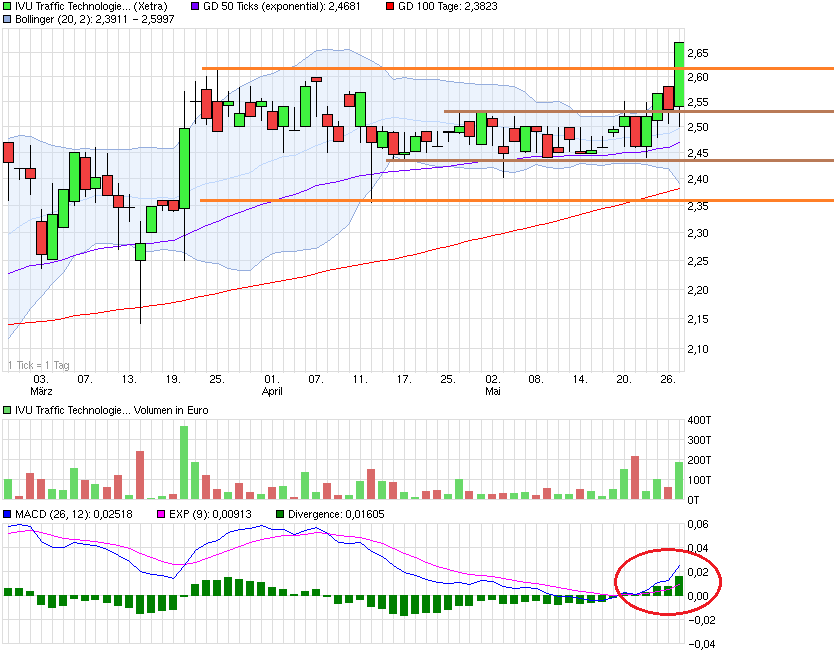The image size is (834, 652).
Task: Select the April label on the time axis
Action: coord(270,390)
